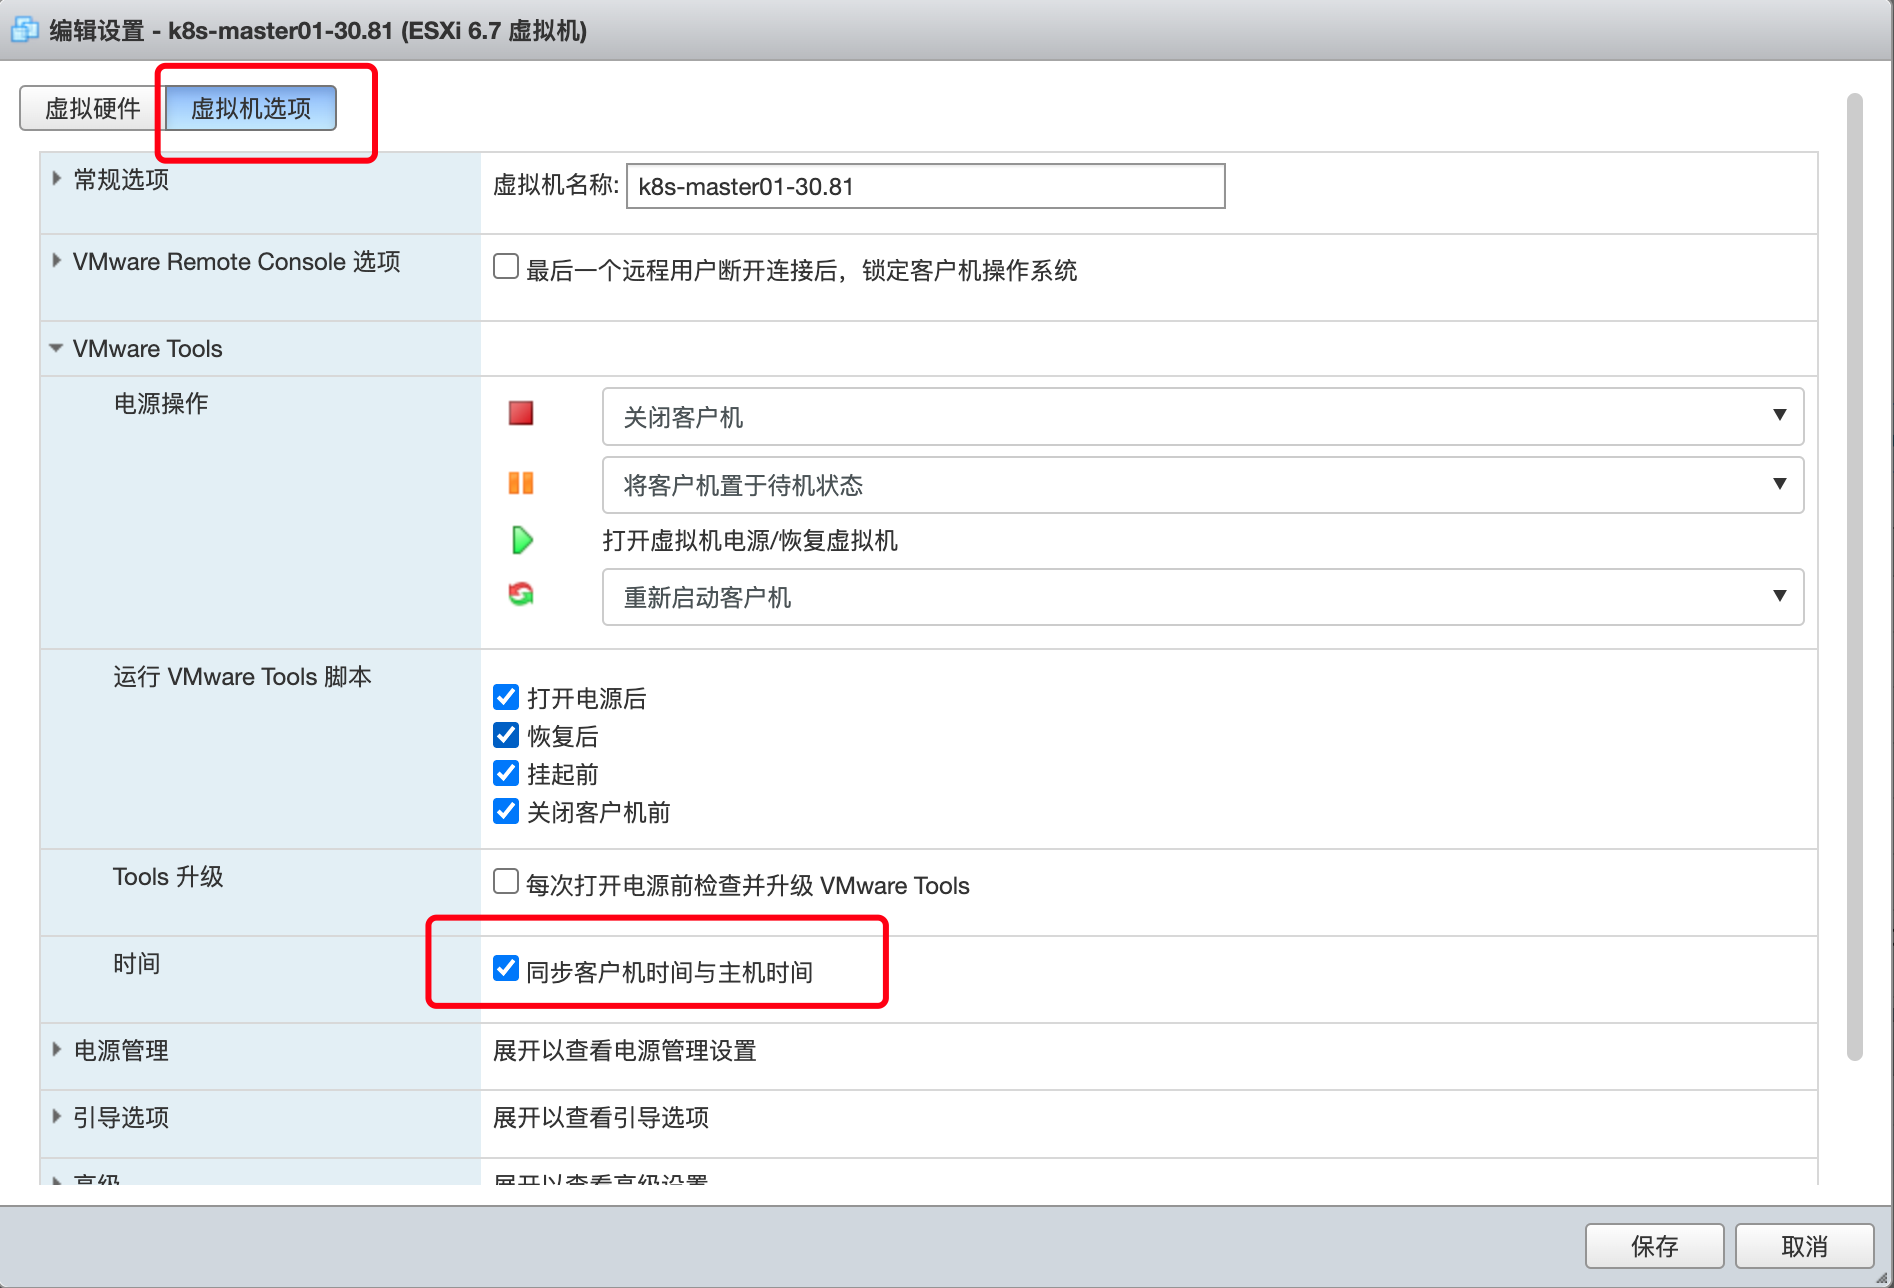Click the red power off icon
This screenshot has height=1288, width=1894.
click(520, 414)
